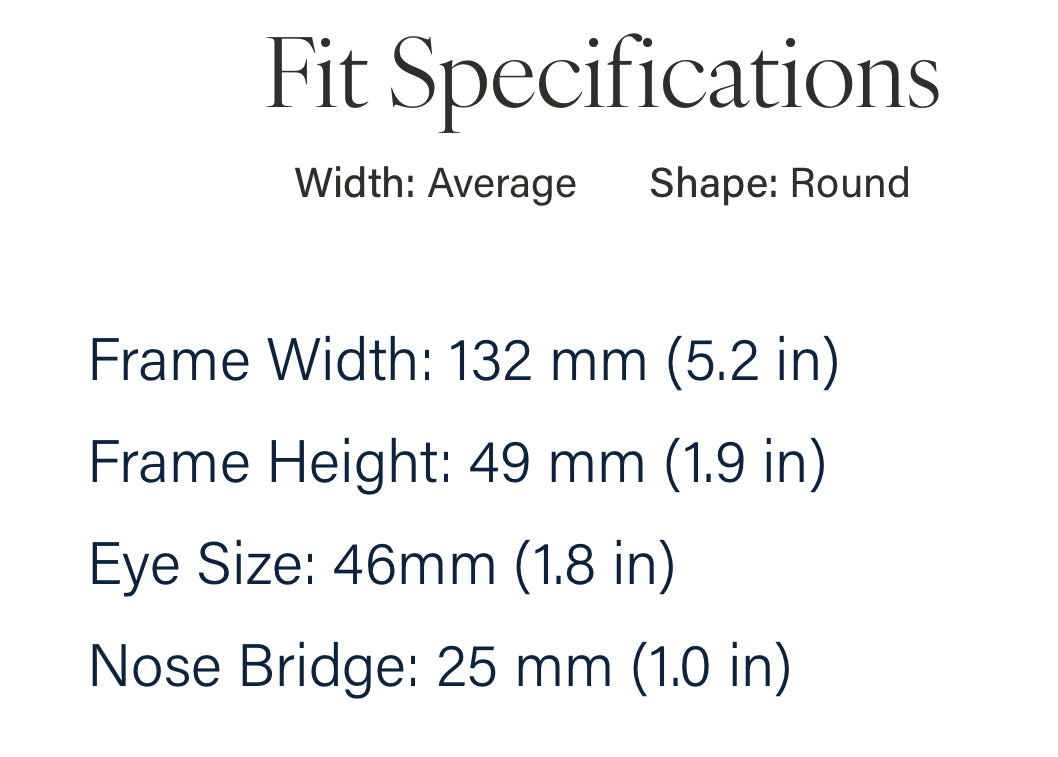
Task: Click the (1.8 in) measurement
Action: click(595, 565)
